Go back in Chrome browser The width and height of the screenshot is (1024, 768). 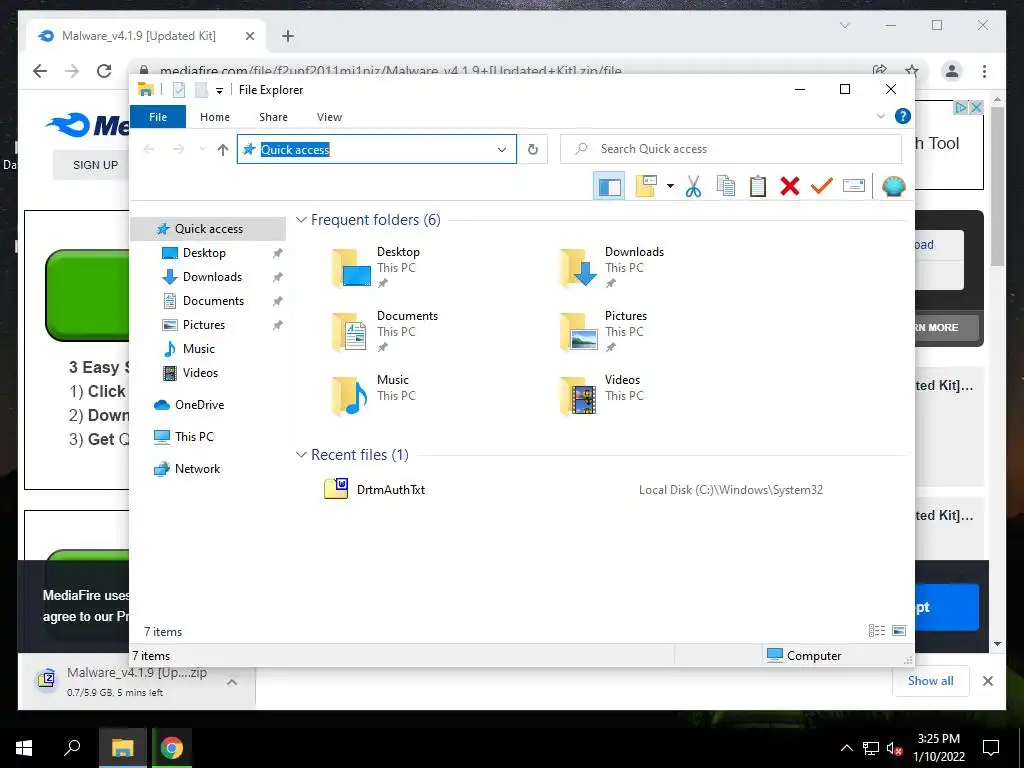pos(40,71)
